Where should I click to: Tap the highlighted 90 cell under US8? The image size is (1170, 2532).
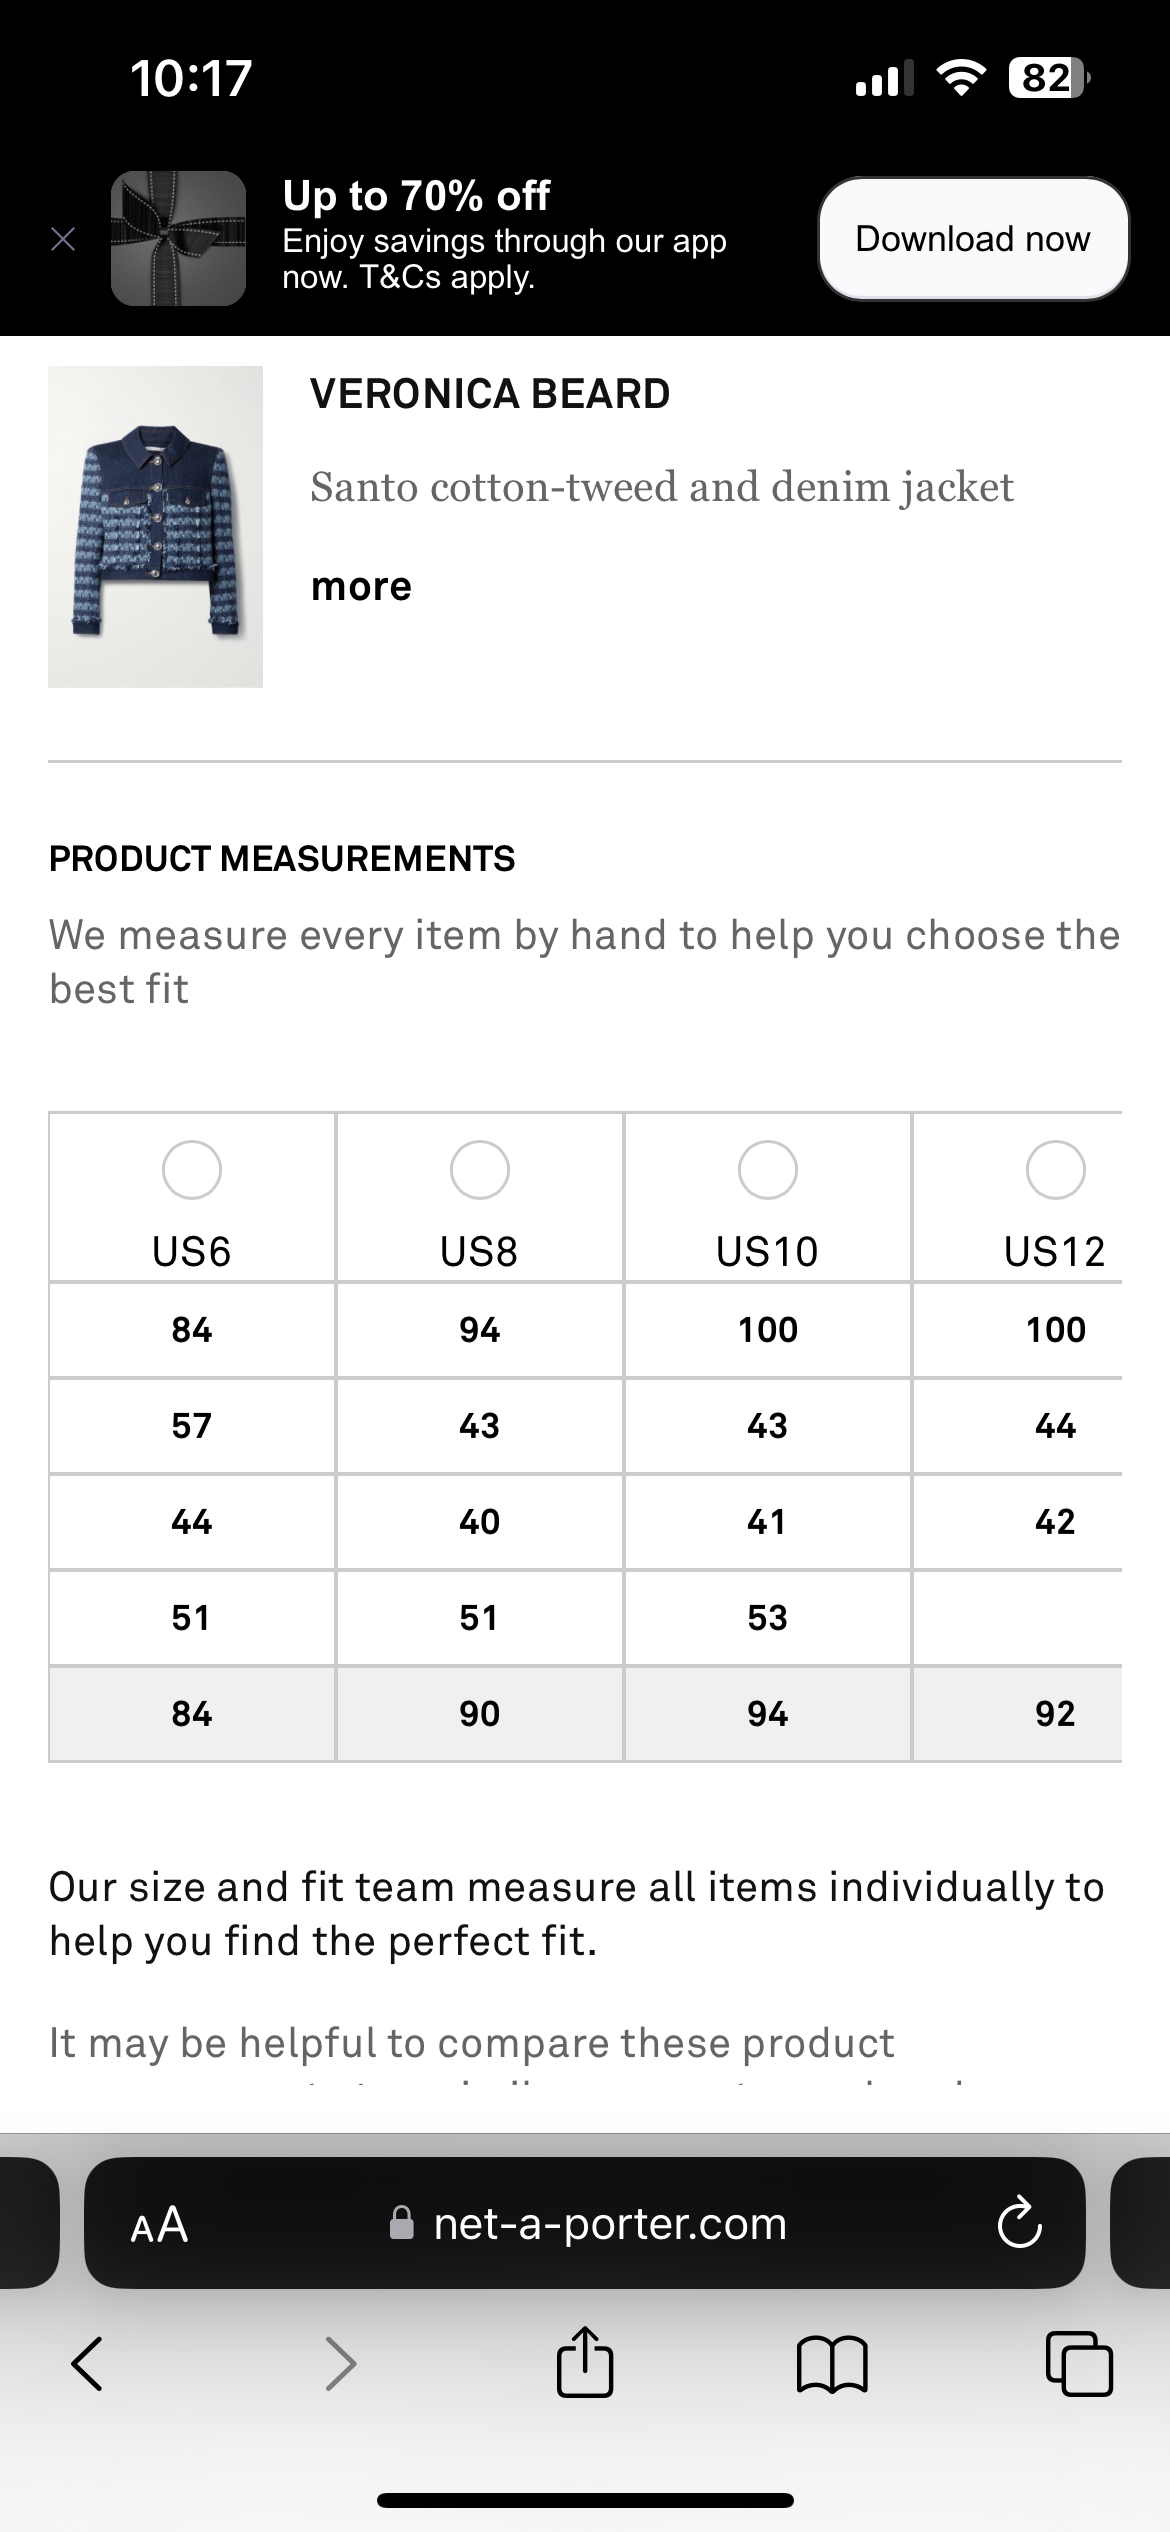tap(479, 1714)
